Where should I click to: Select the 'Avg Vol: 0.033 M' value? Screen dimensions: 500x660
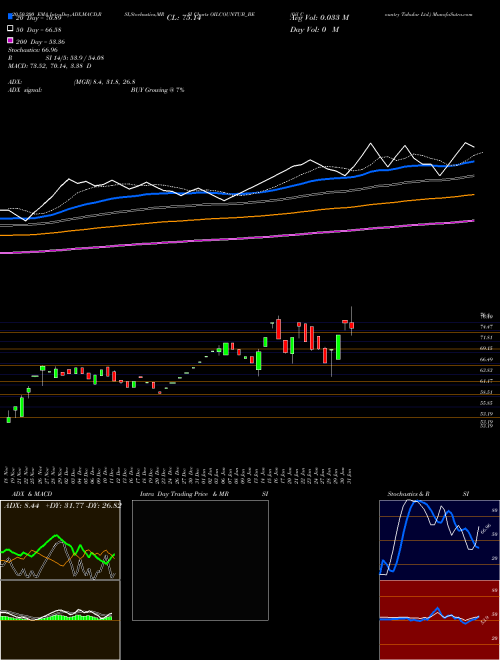click(x=319, y=18)
